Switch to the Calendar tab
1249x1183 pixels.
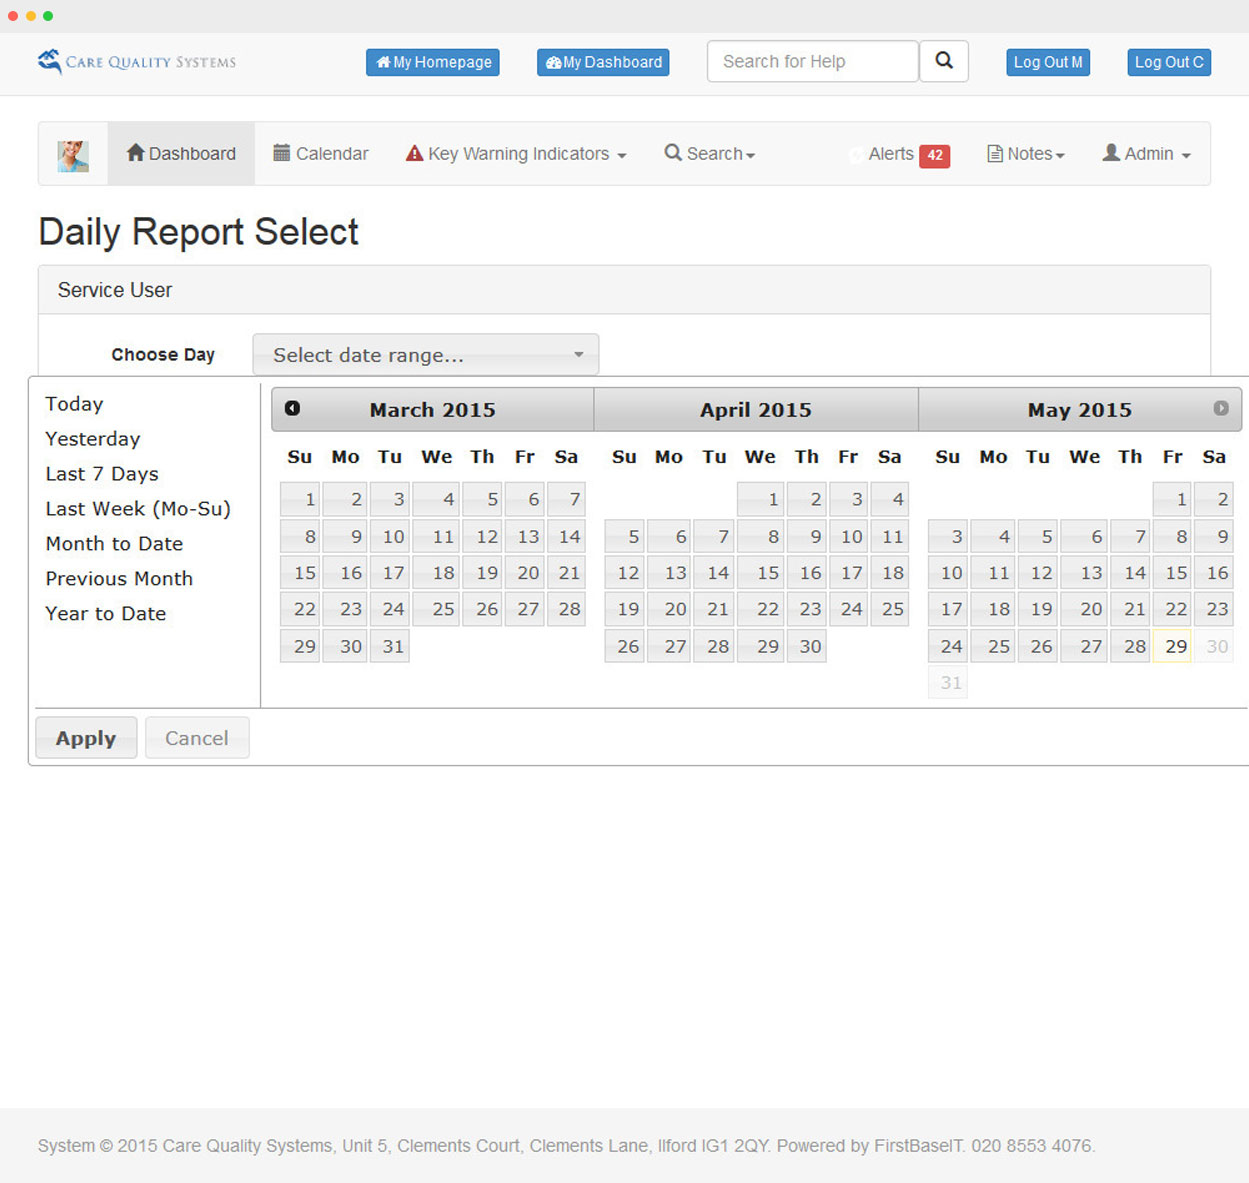321,154
